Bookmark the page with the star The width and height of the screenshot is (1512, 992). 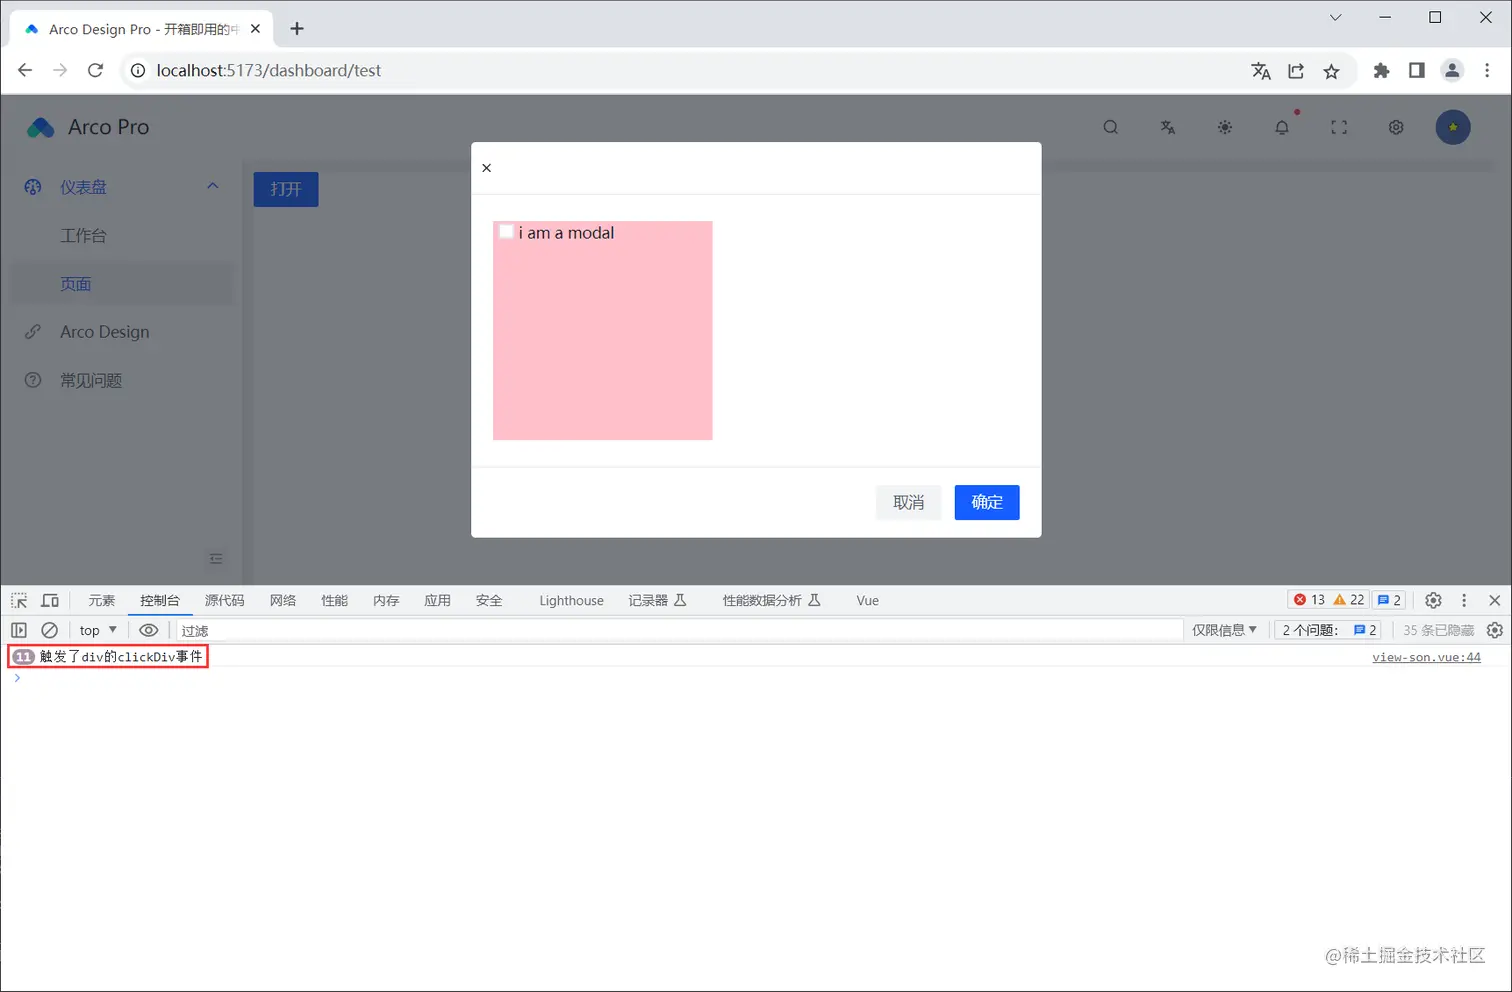point(1331,71)
